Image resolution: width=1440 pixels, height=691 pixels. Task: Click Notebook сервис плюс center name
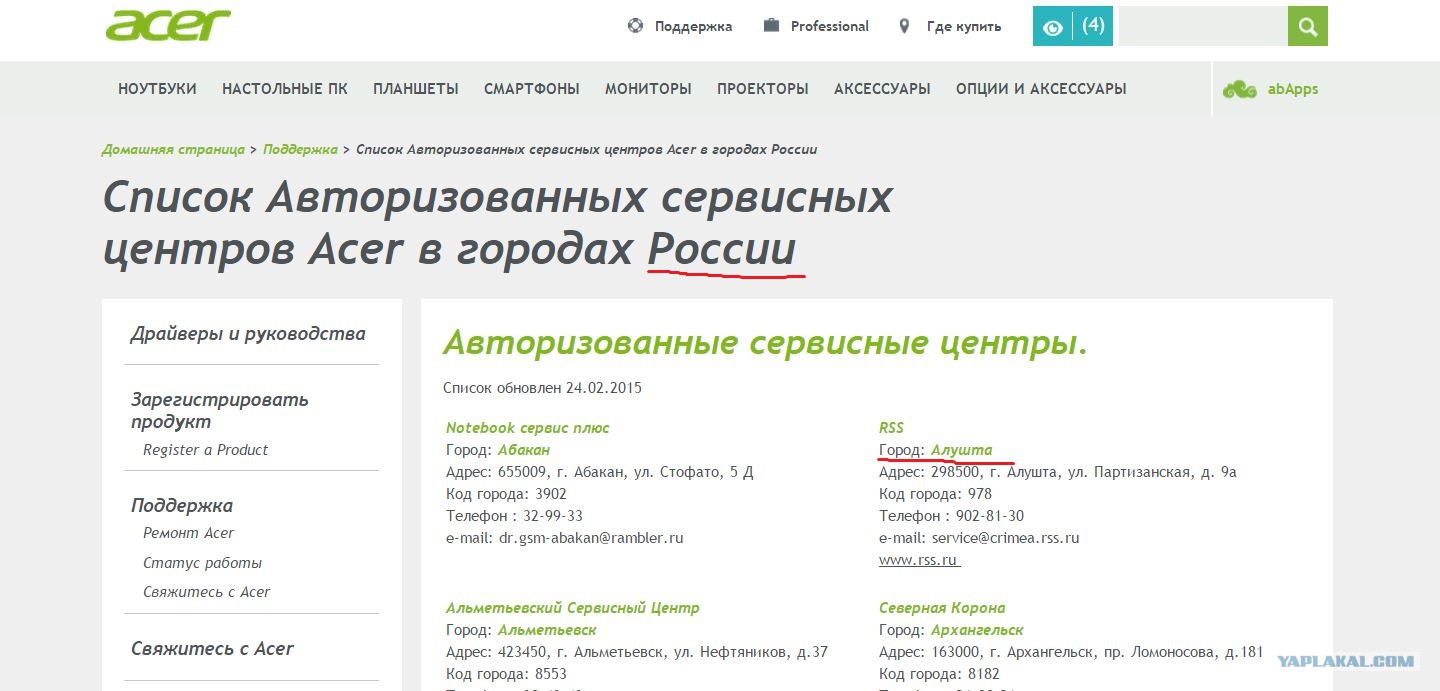pos(528,428)
